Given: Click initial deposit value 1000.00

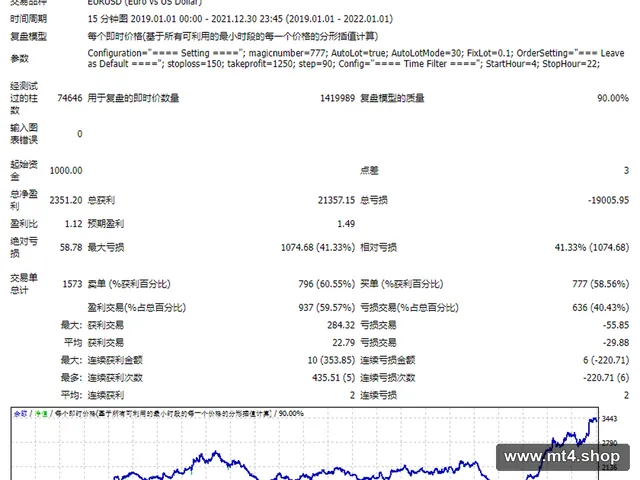Looking at the screenshot, I should click(x=66, y=171).
